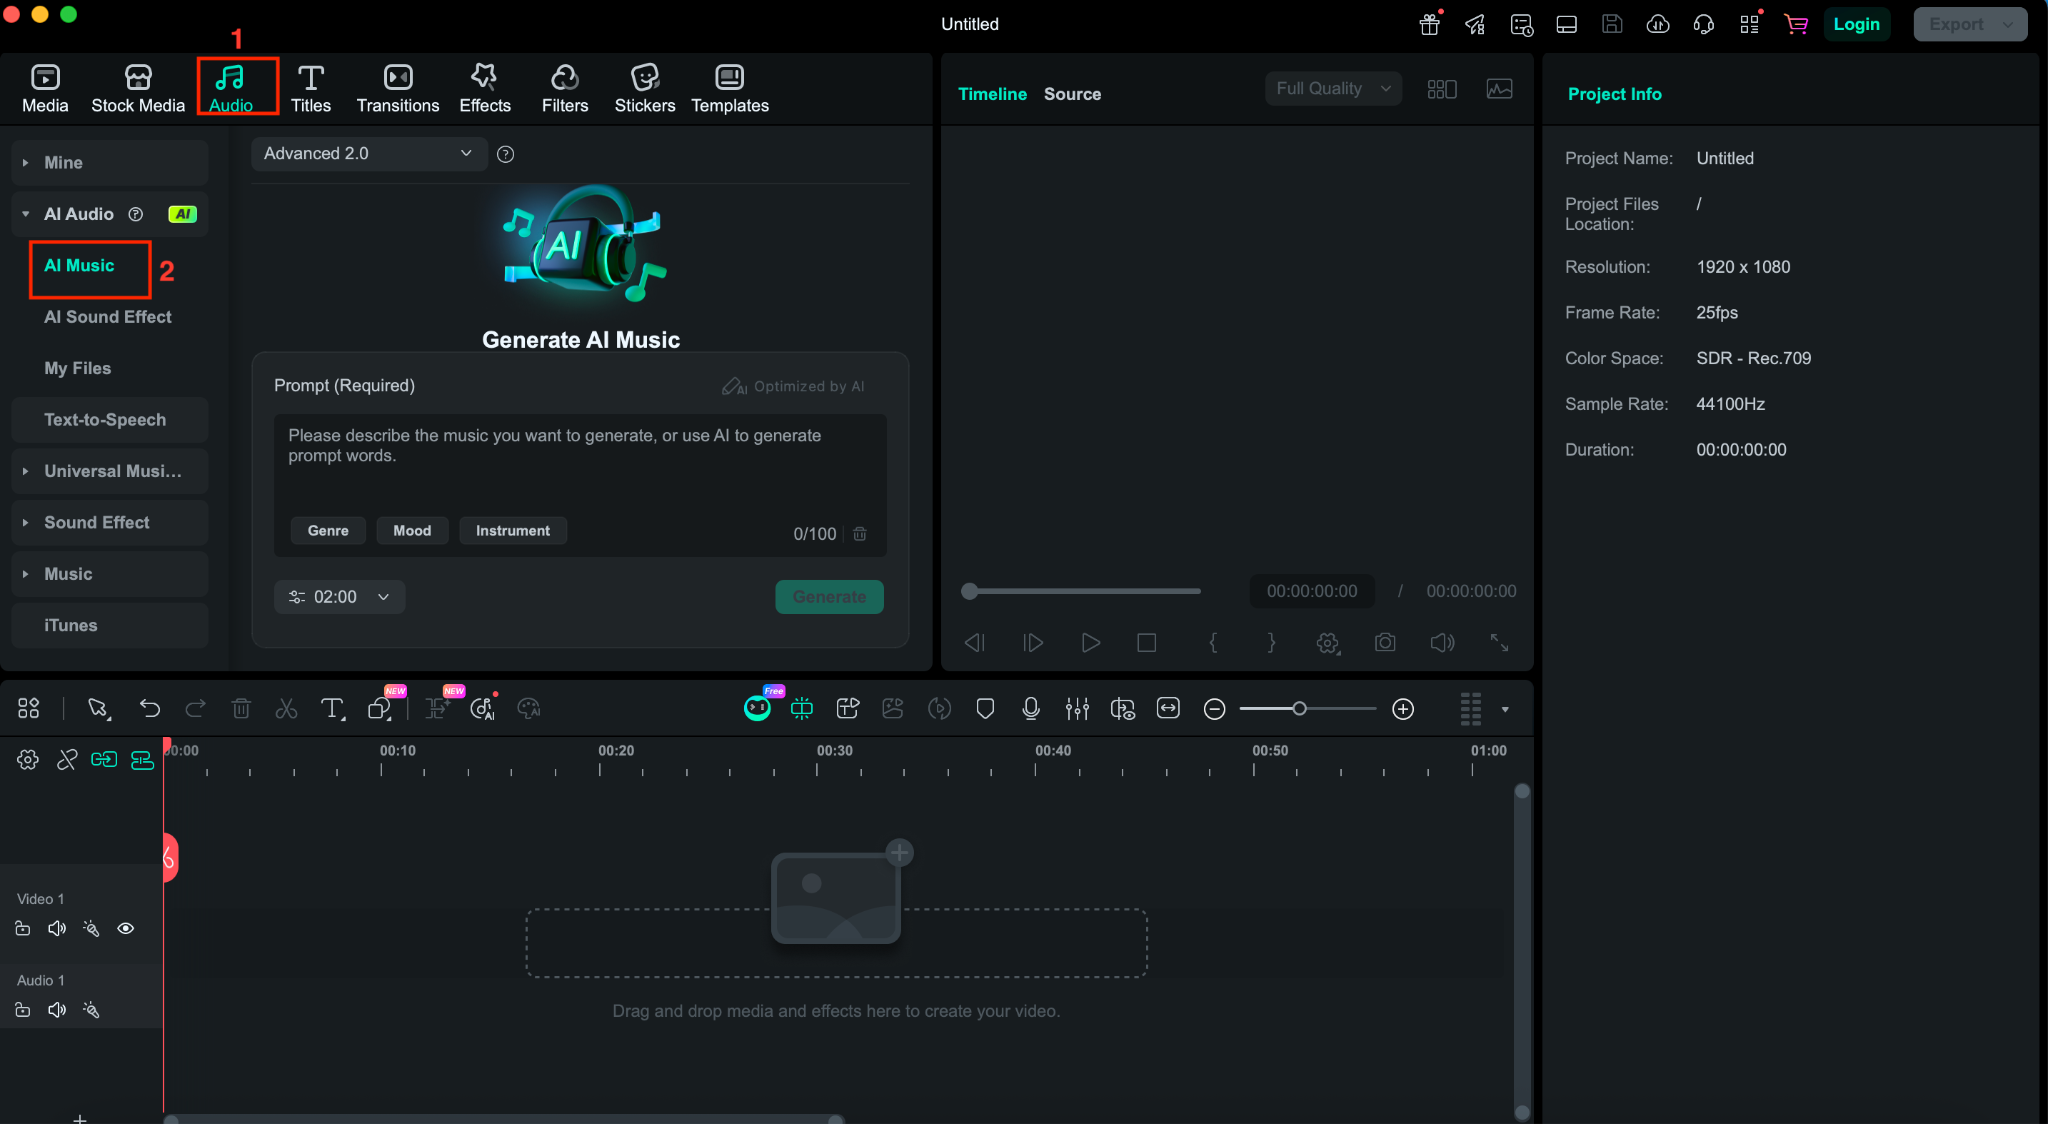Open the Export options arrow

point(2008,24)
